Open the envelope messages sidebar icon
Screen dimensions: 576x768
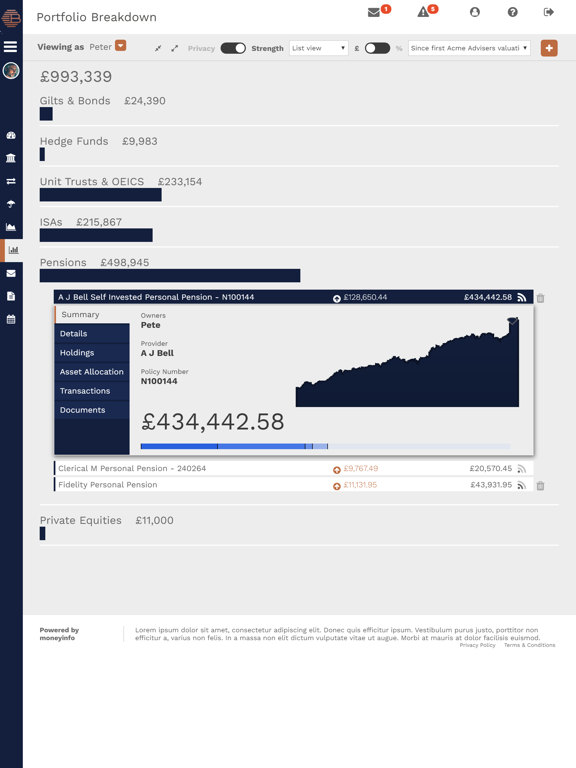click(x=11, y=273)
